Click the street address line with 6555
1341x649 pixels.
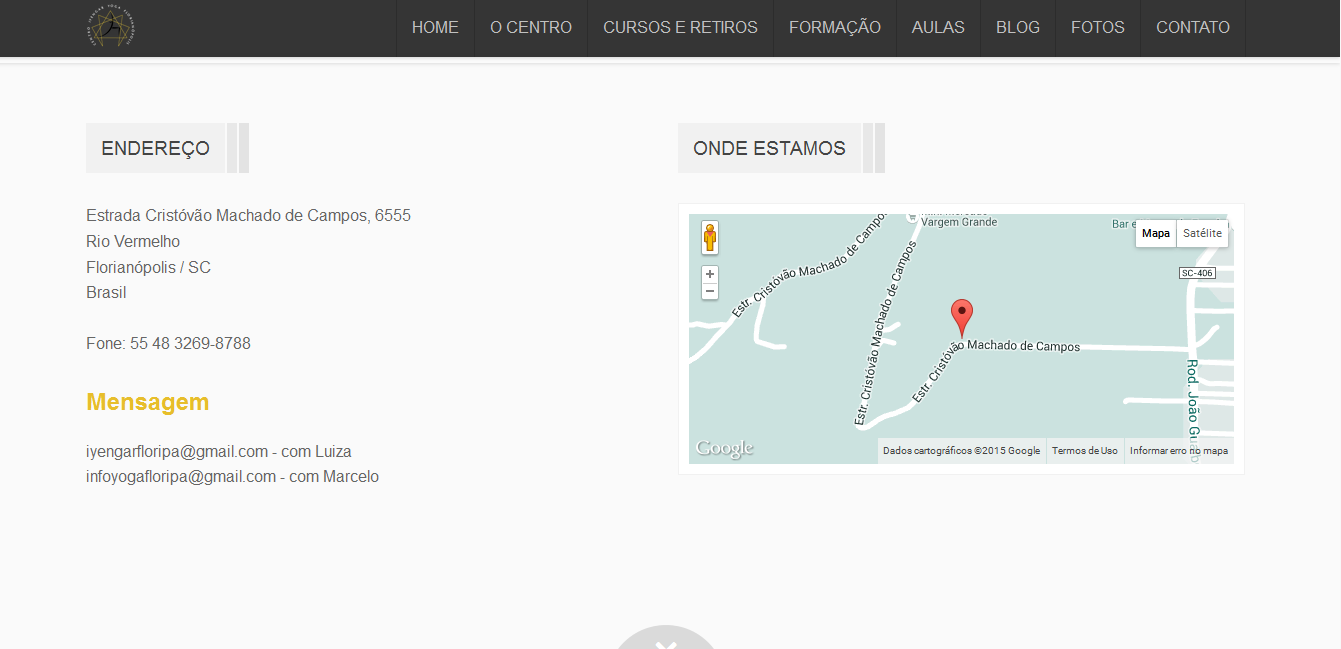[x=248, y=215]
